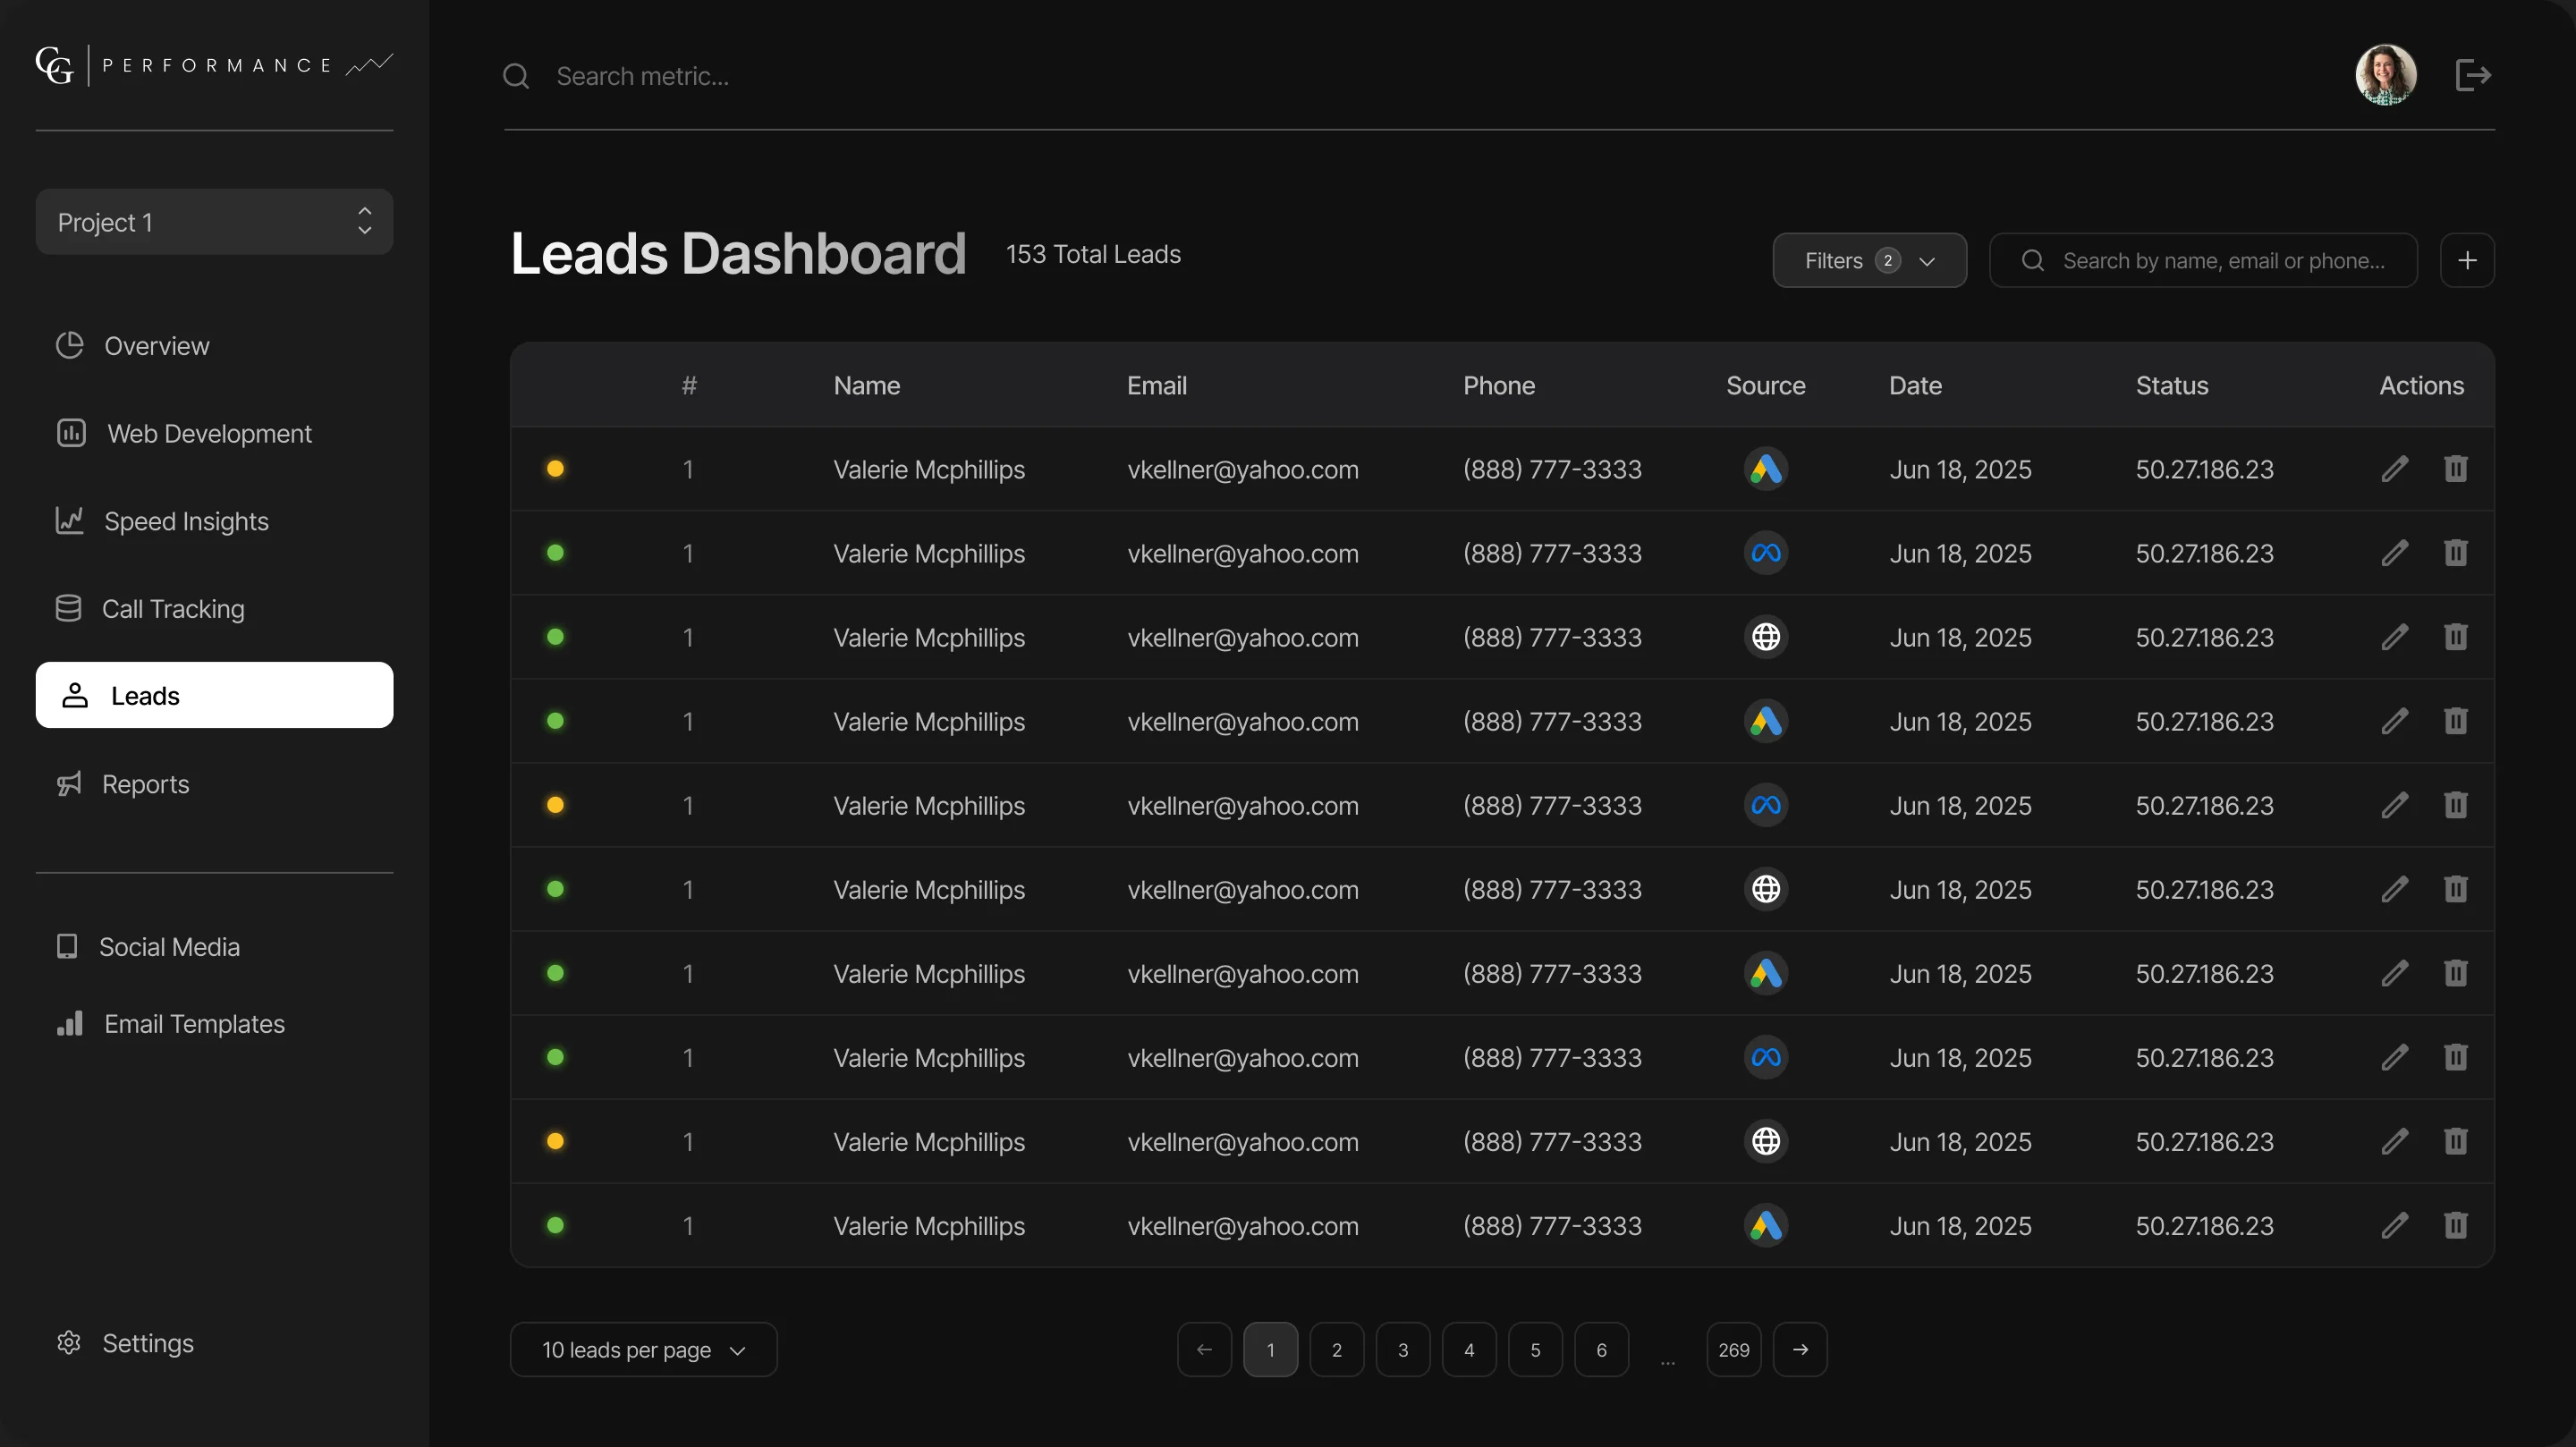Click the Name column header

[867, 386]
